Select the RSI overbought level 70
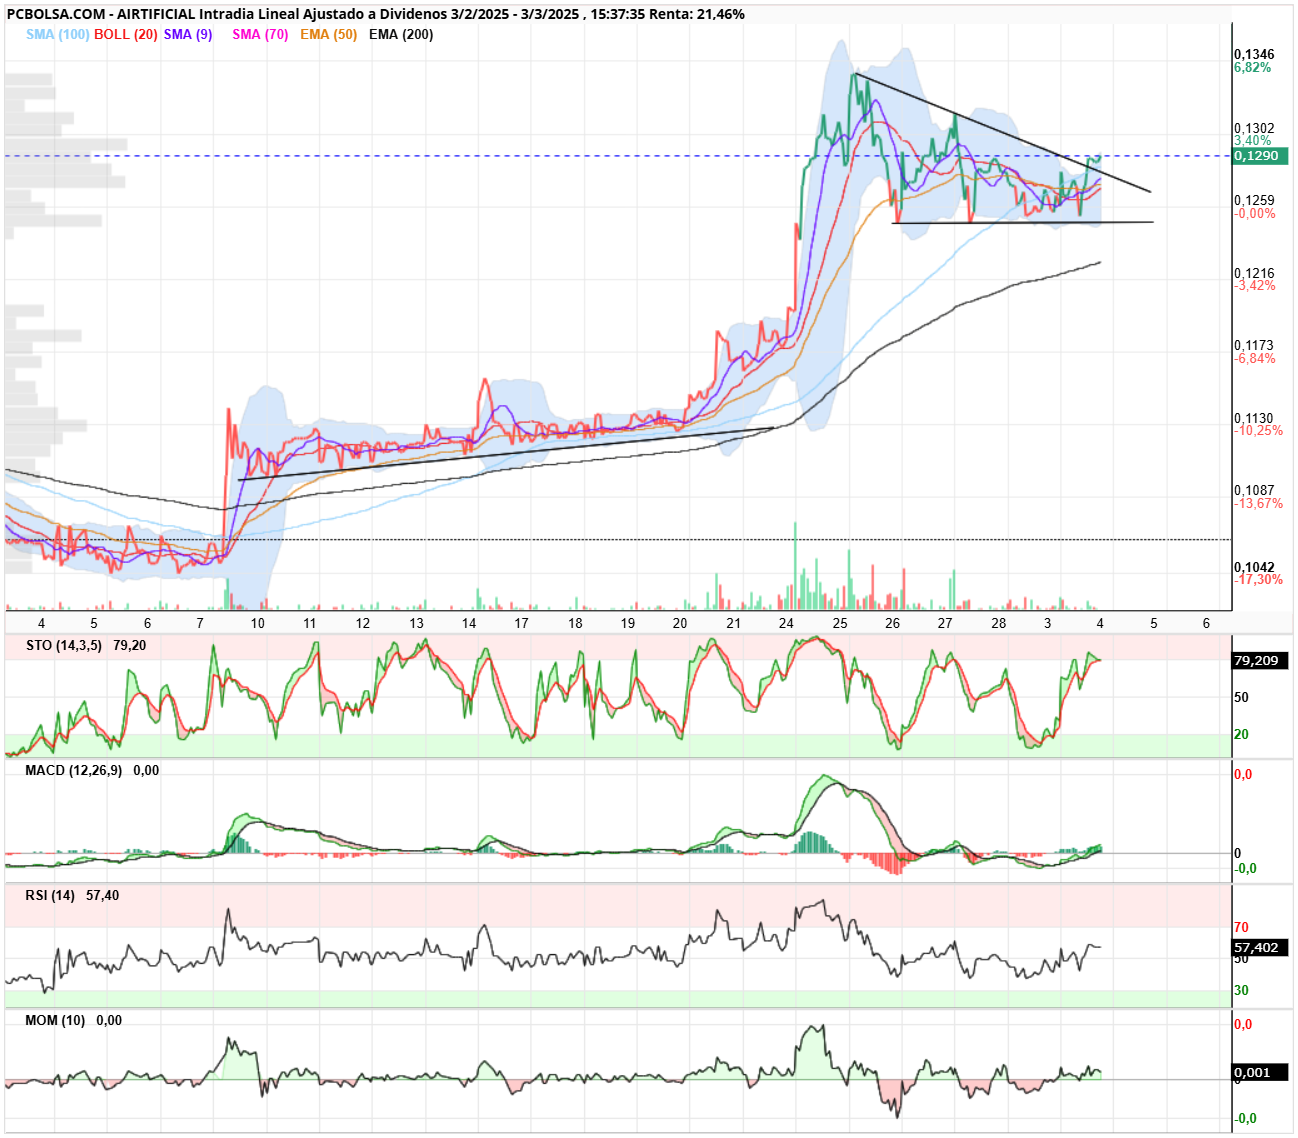 (x=1241, y=928)
